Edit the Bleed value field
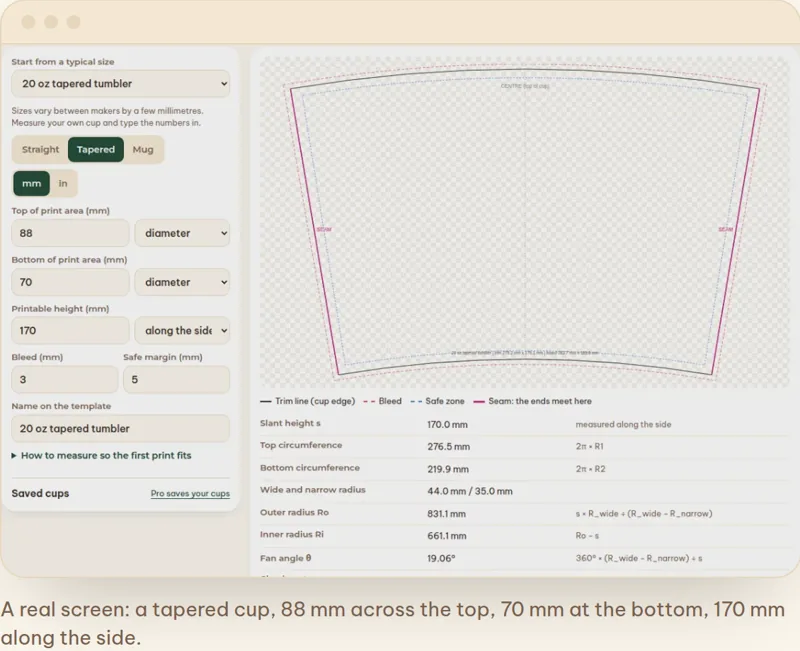The image size is (800, 651). [x=65, y=380]
